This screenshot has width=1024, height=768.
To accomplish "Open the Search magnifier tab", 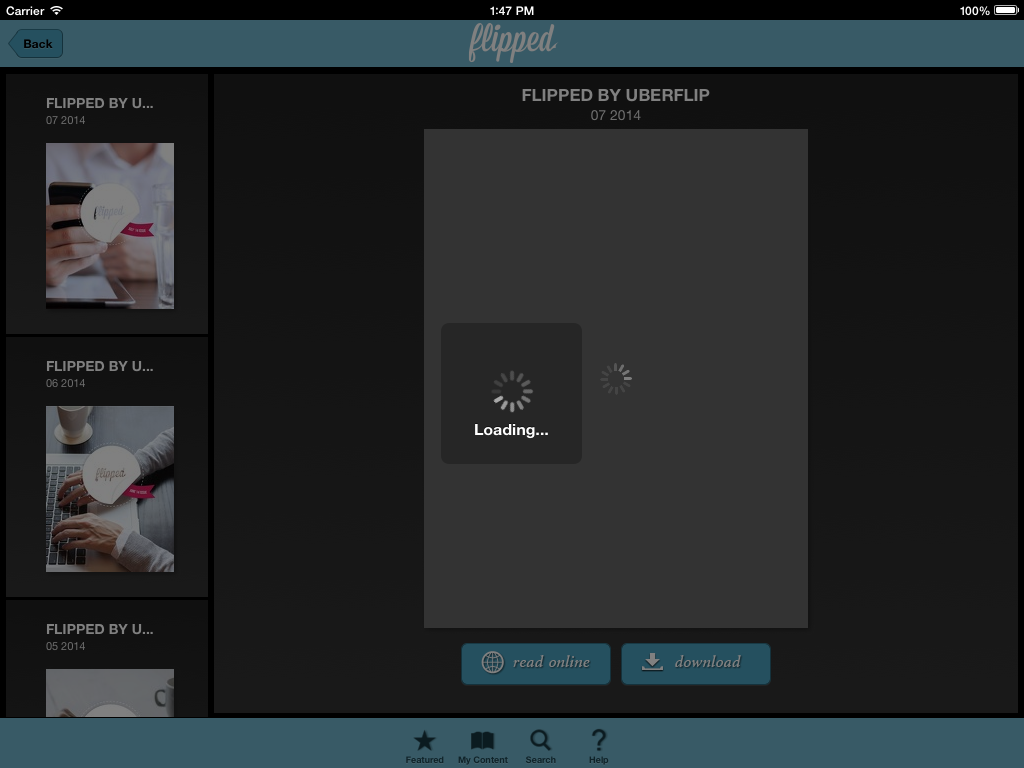I will 541,746.
